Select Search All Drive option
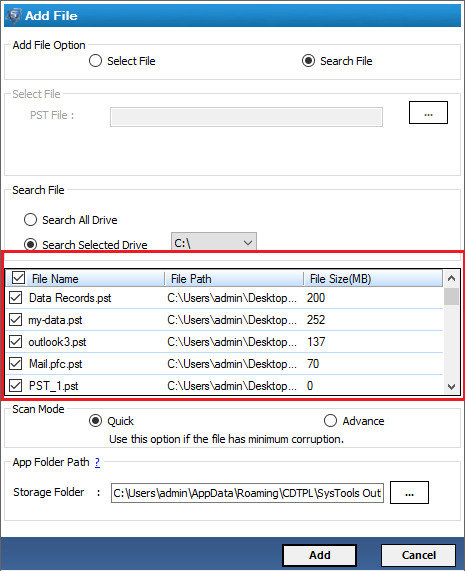The width and height of the screenshot is (465, 571). tap(30, 220)
